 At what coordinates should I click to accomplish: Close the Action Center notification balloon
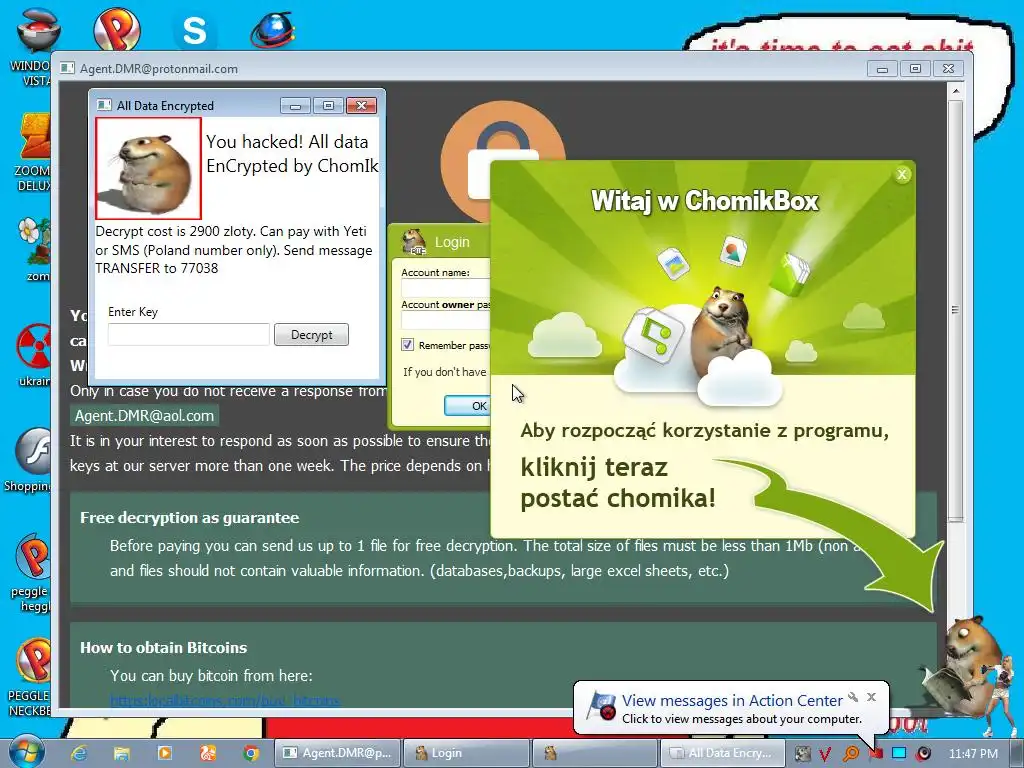(x=871, y=697)
